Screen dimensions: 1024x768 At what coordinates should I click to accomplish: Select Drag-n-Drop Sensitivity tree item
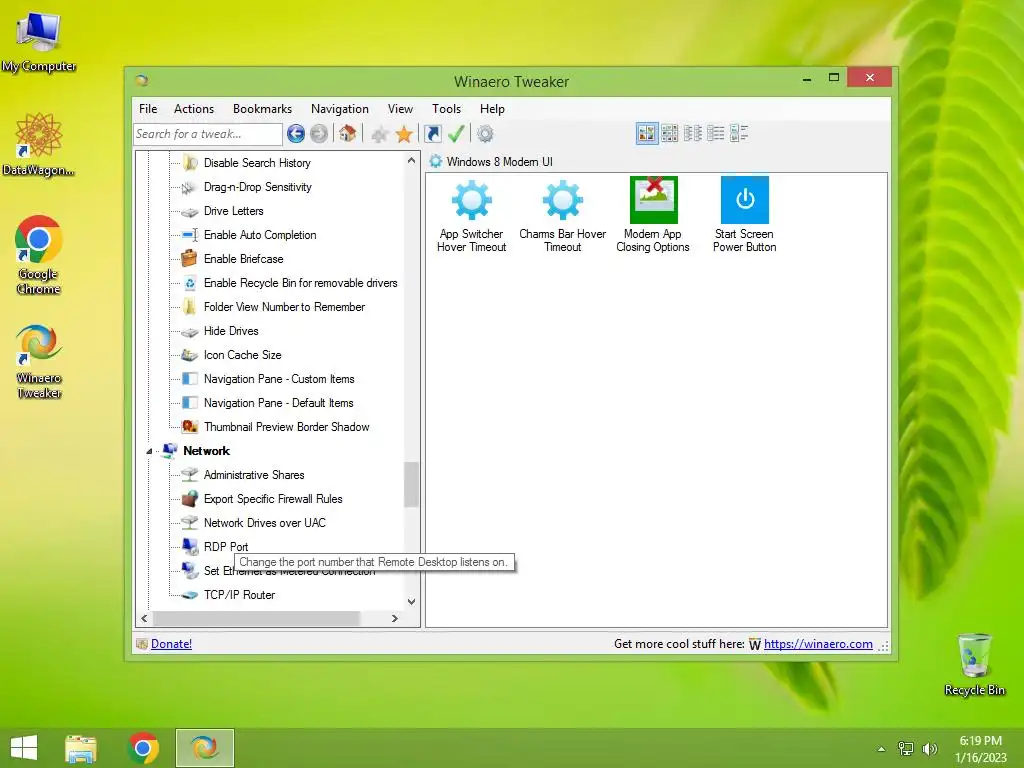(x=258, y=187)
